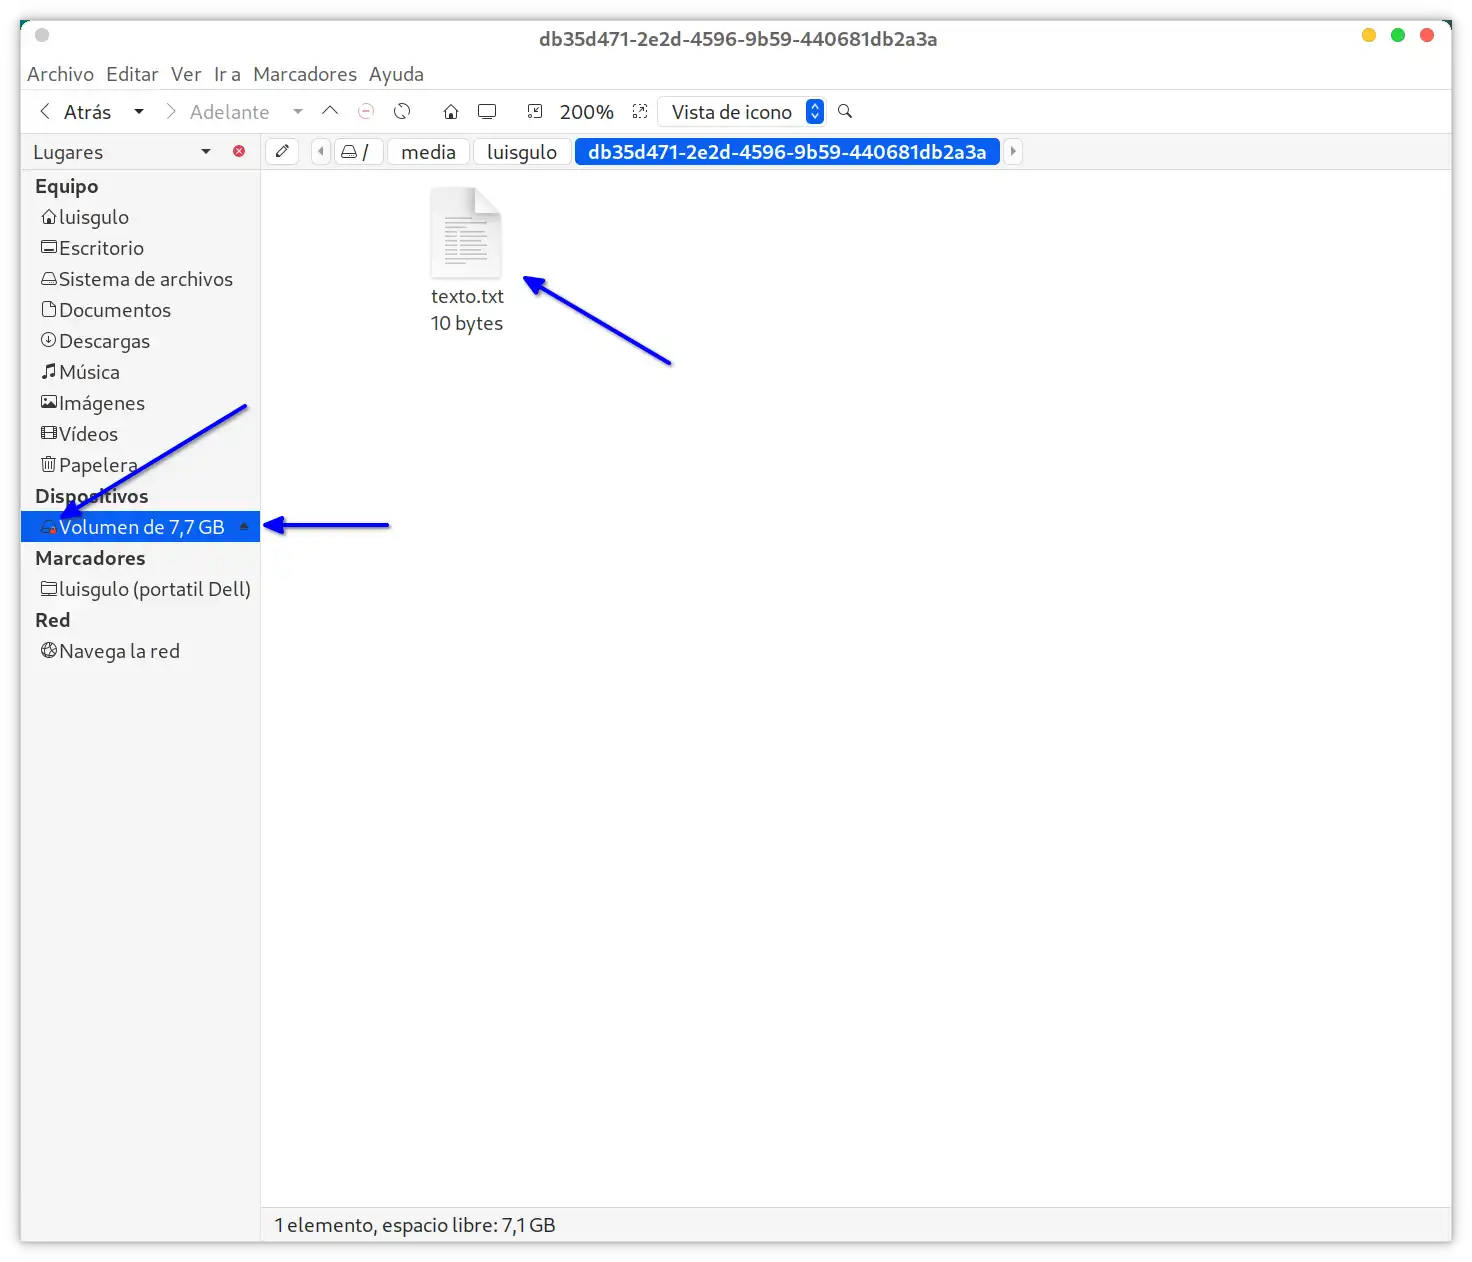Screen dimensions: 1472x1262
Task: Open Papelera trash in sidebar
Action: 140,465
